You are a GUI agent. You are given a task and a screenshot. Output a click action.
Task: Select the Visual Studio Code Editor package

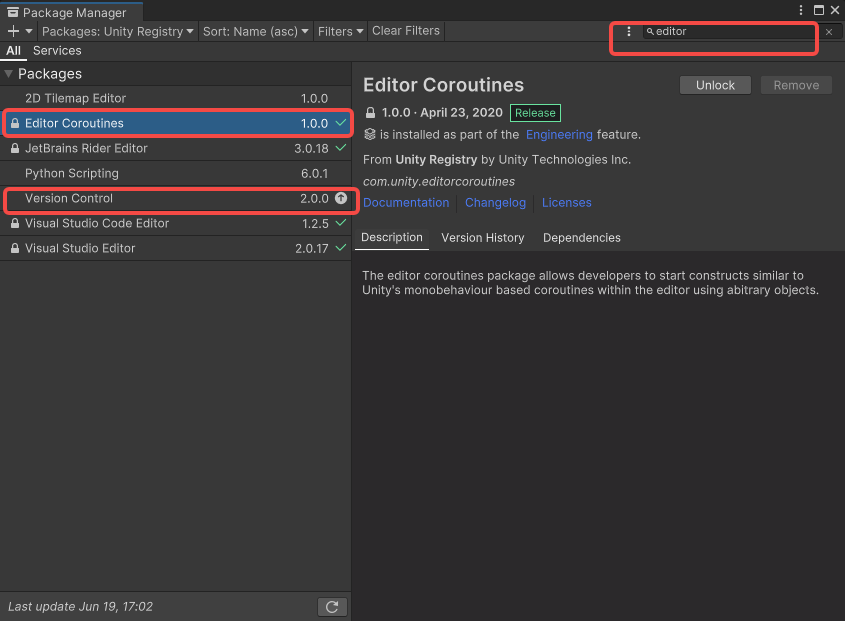[176, 223]
